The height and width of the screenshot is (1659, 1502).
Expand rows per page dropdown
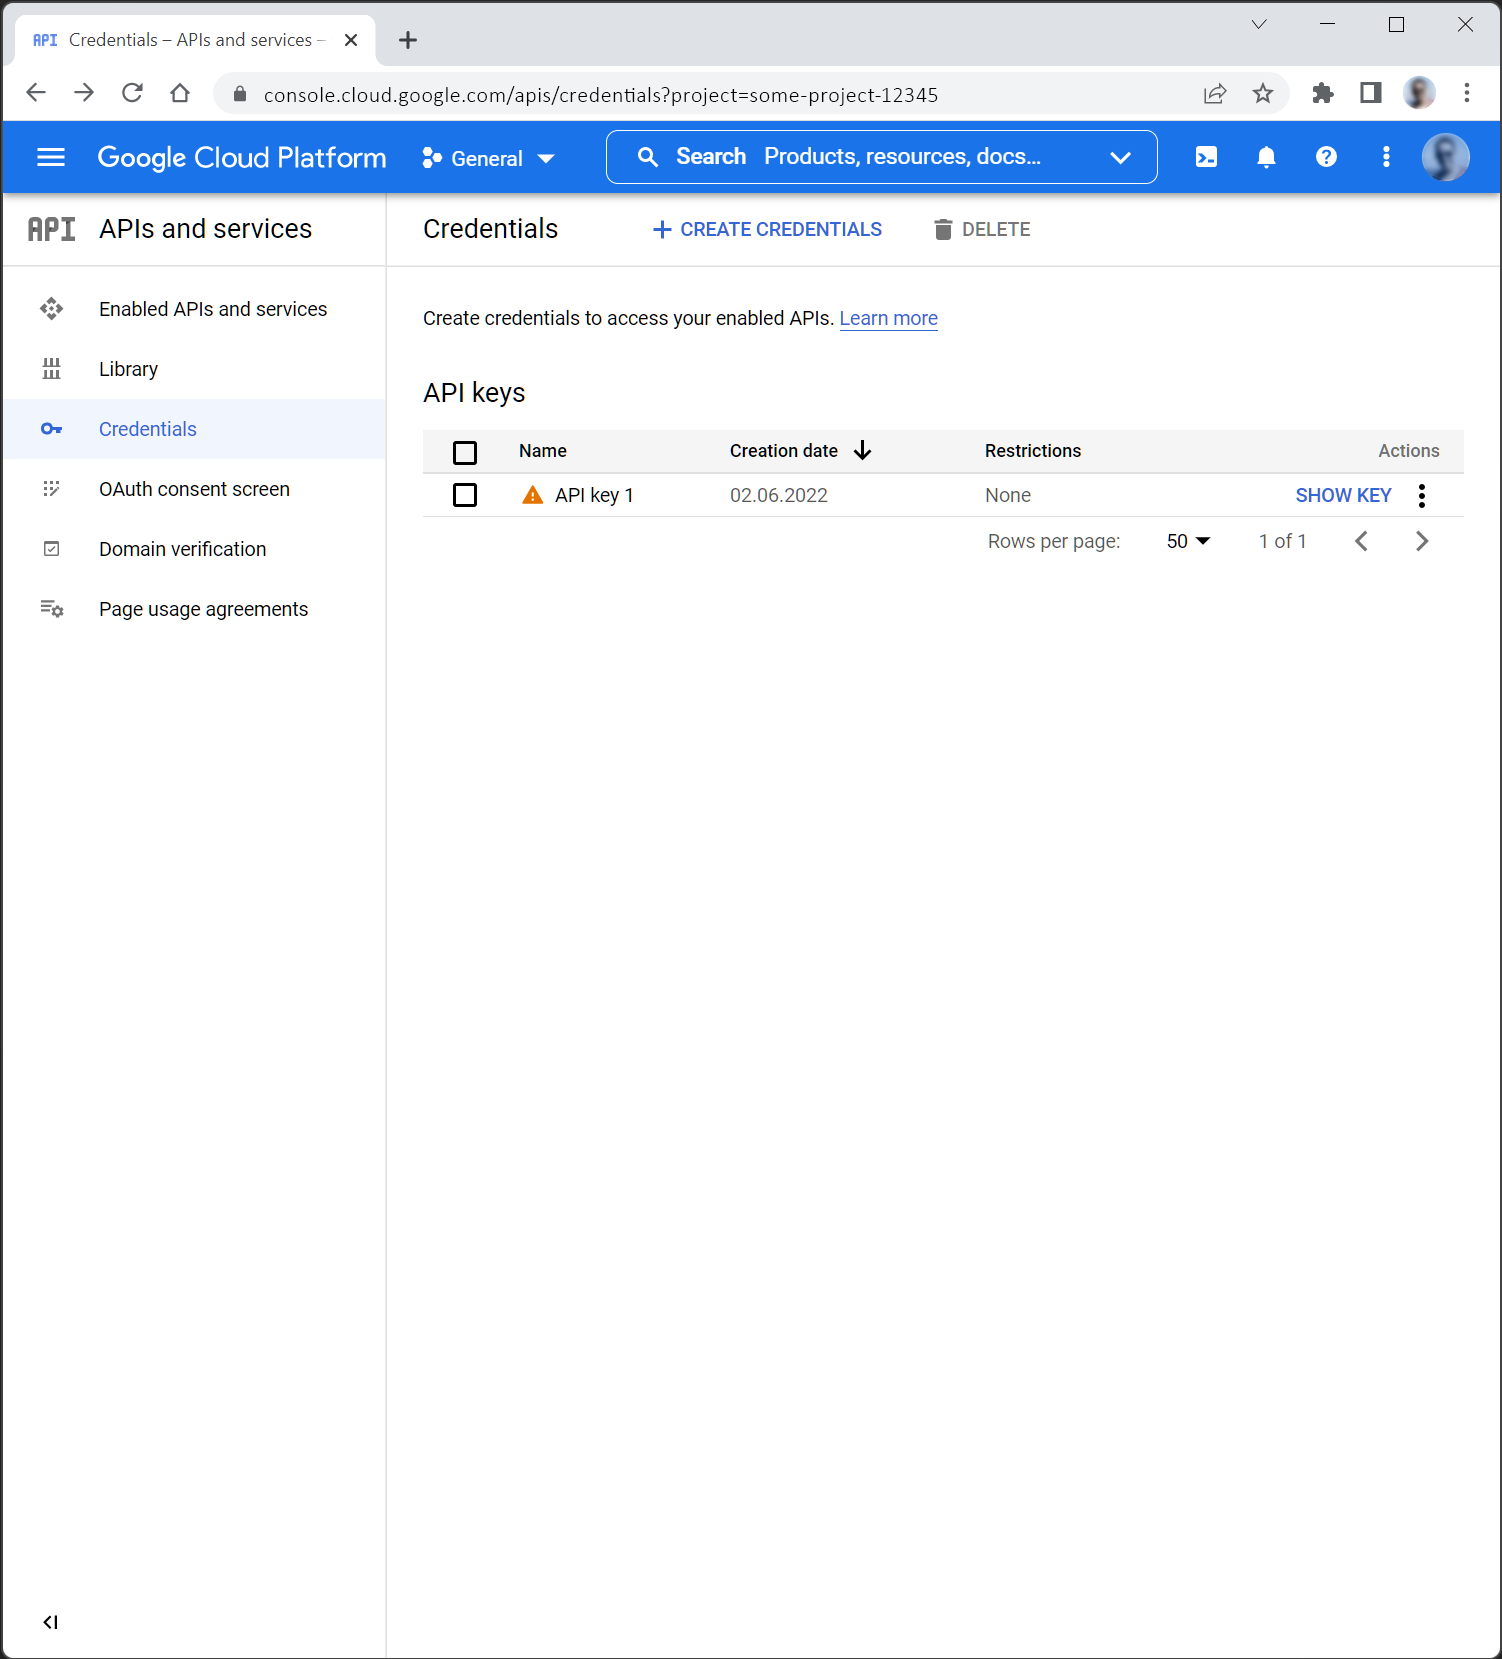1188,541
